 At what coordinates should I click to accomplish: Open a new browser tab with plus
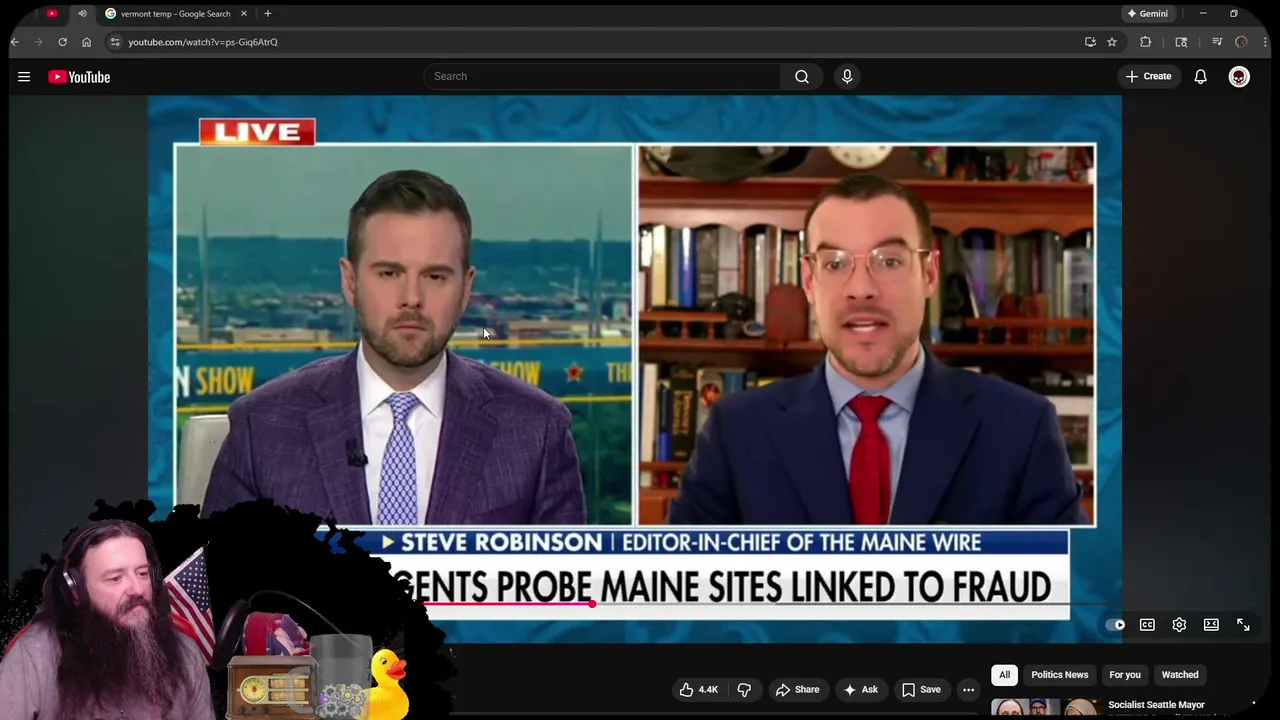[267, 14]
